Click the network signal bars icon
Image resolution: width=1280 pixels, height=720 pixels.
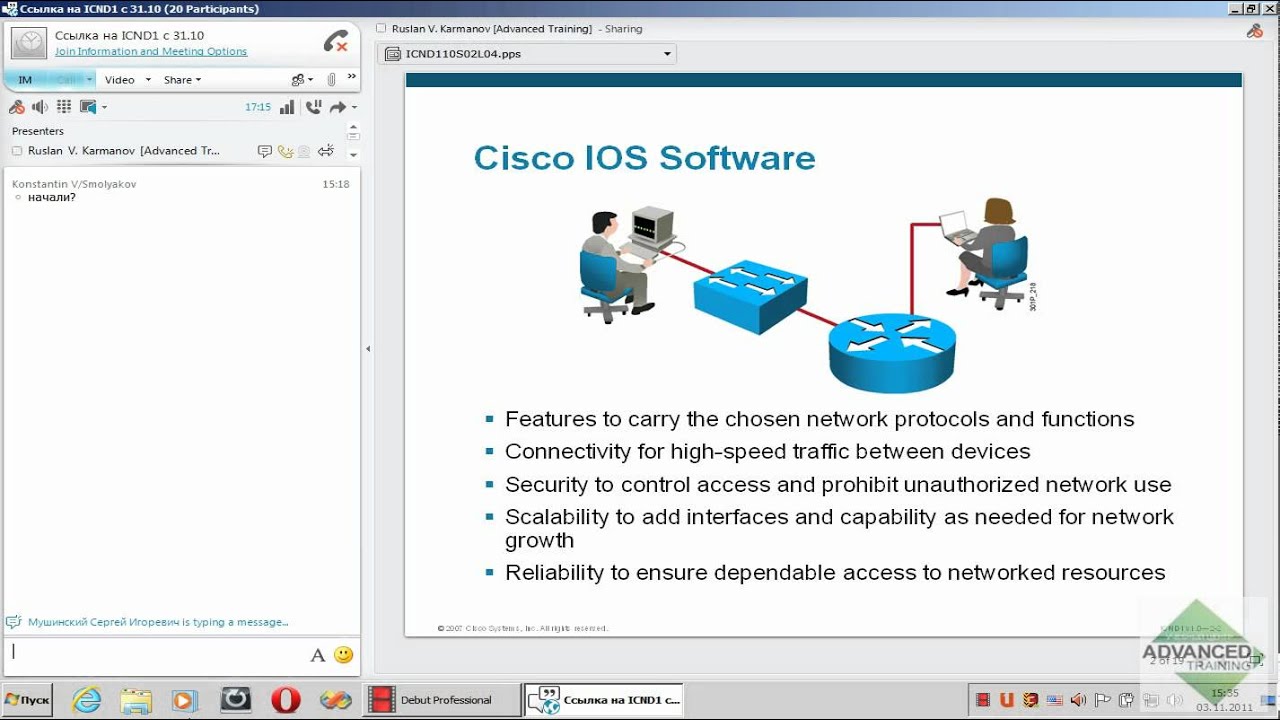287,107
